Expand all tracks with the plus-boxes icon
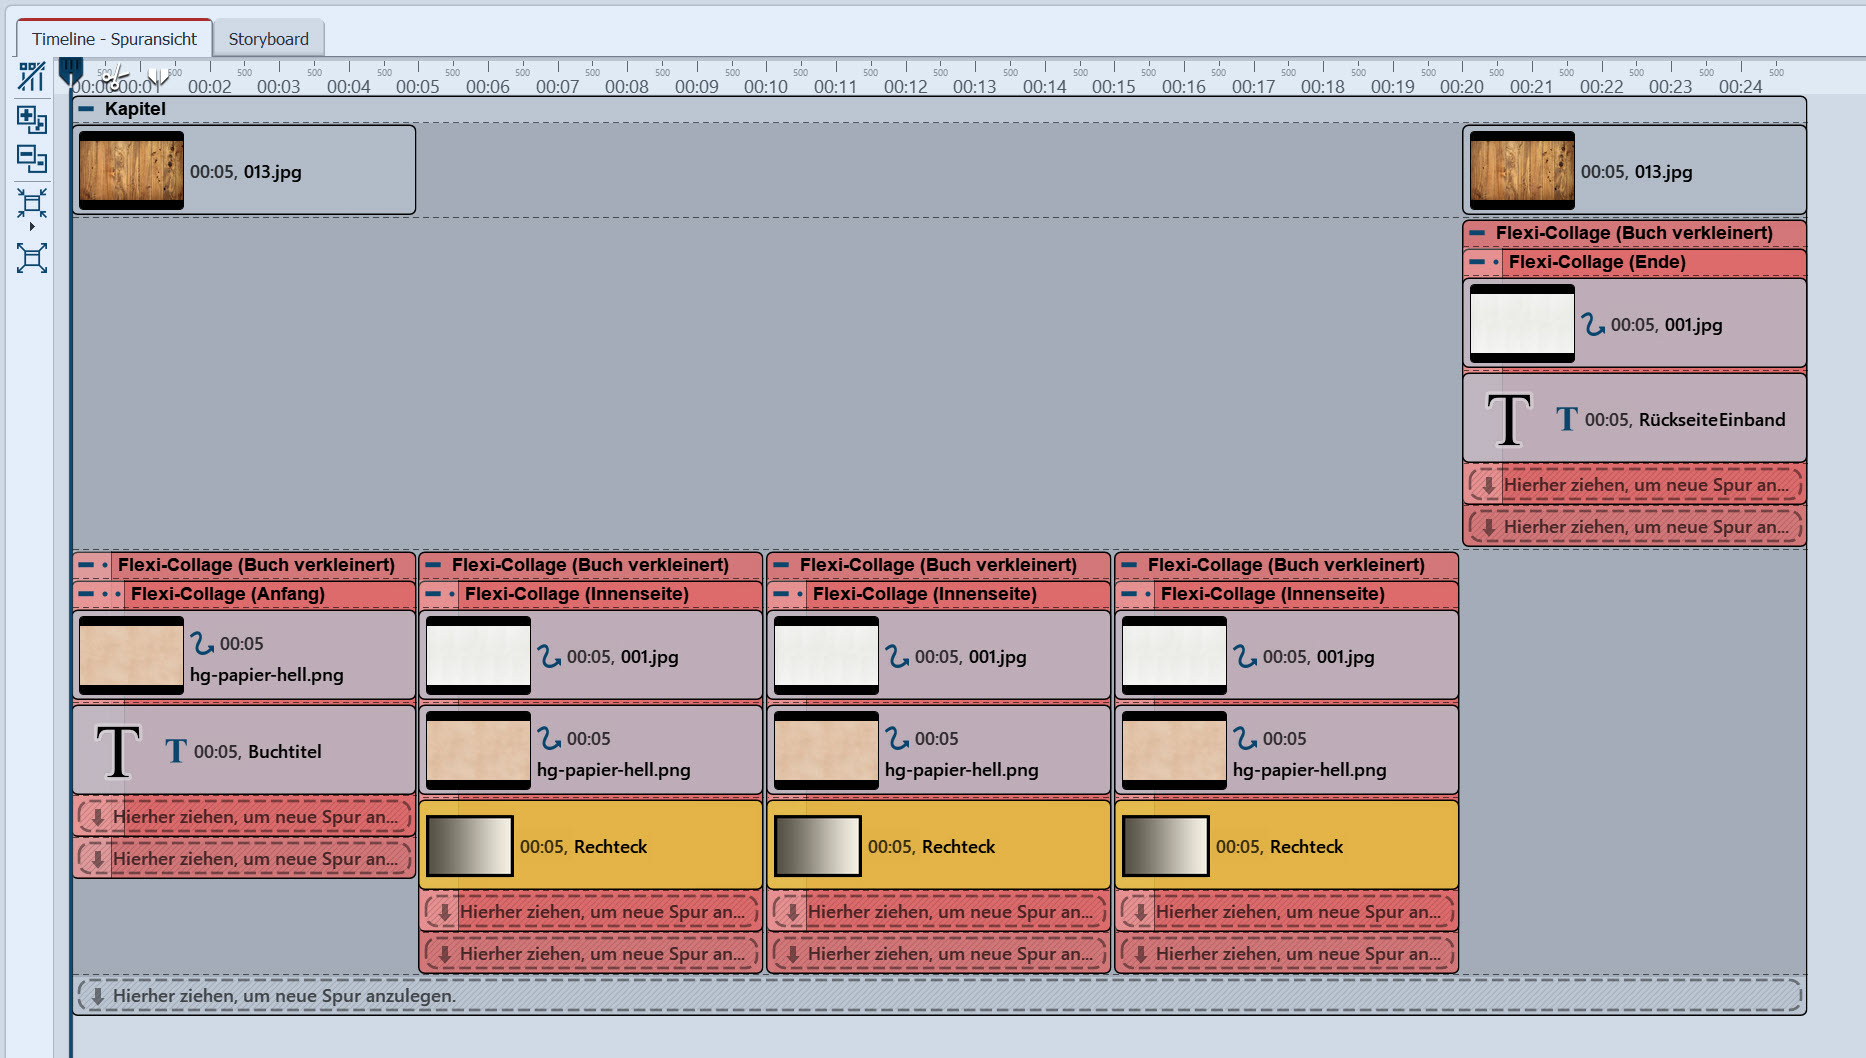Viewport: 1866px width, 1058px height. [31, 119]
